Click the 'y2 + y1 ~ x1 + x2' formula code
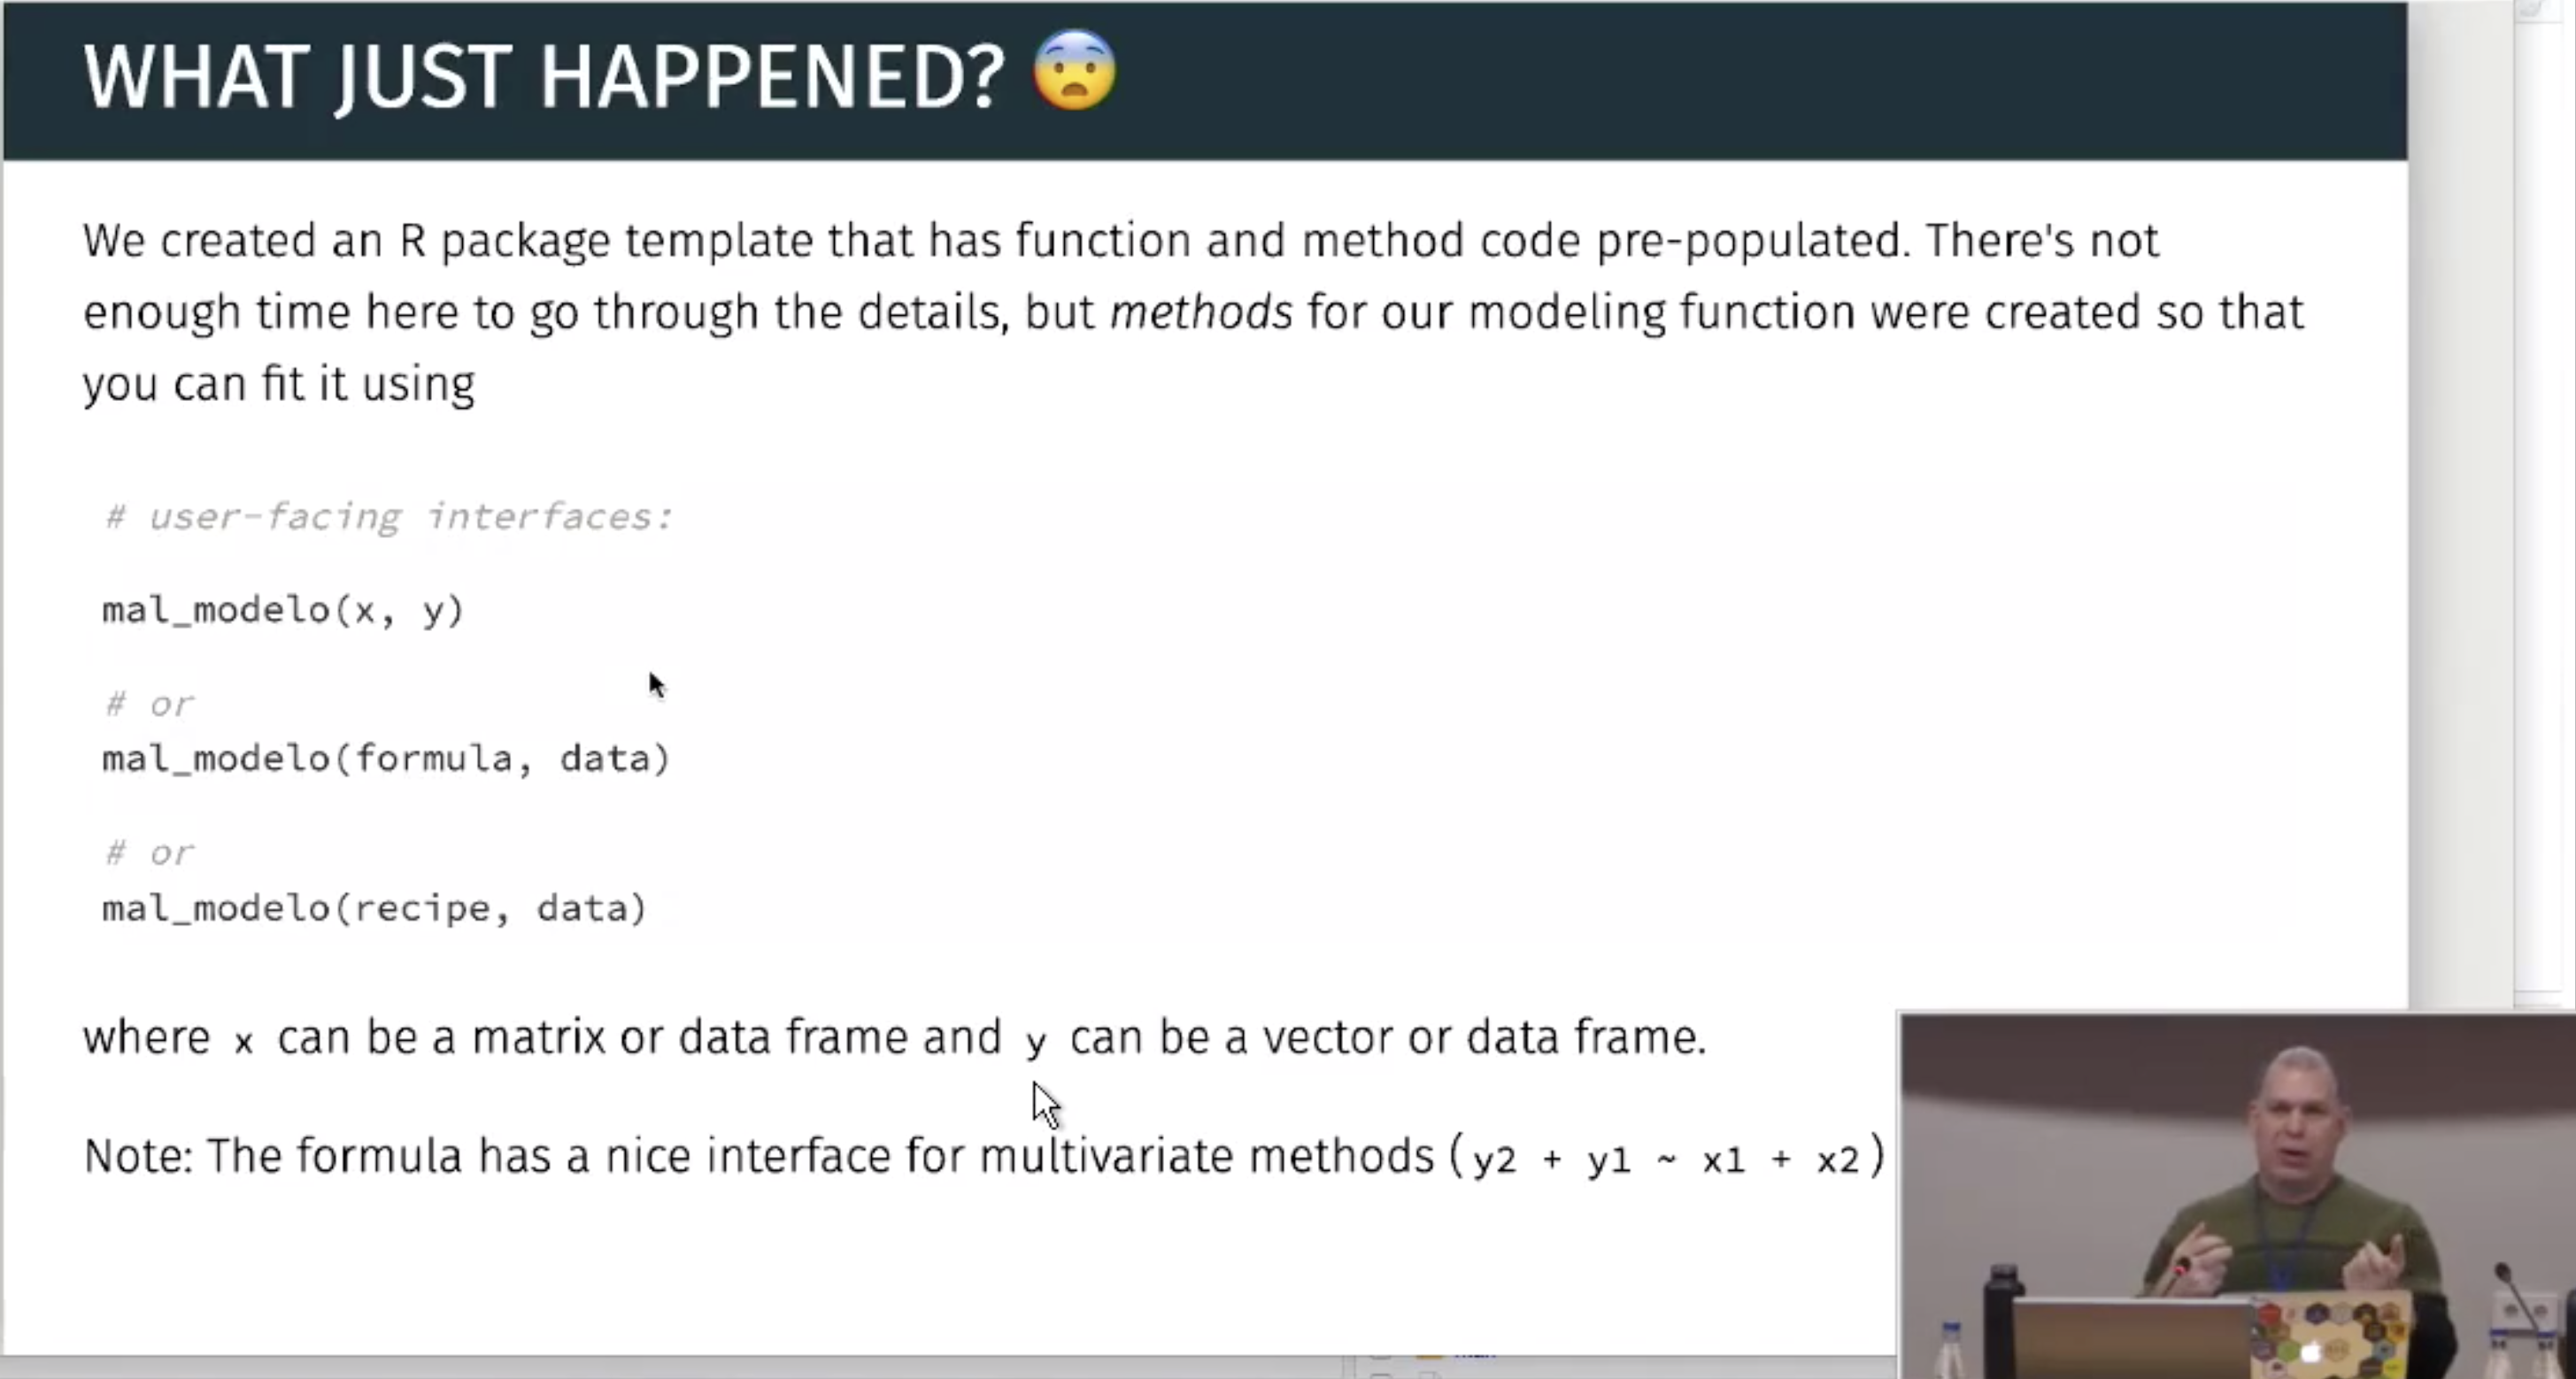 point(1665,1159)
